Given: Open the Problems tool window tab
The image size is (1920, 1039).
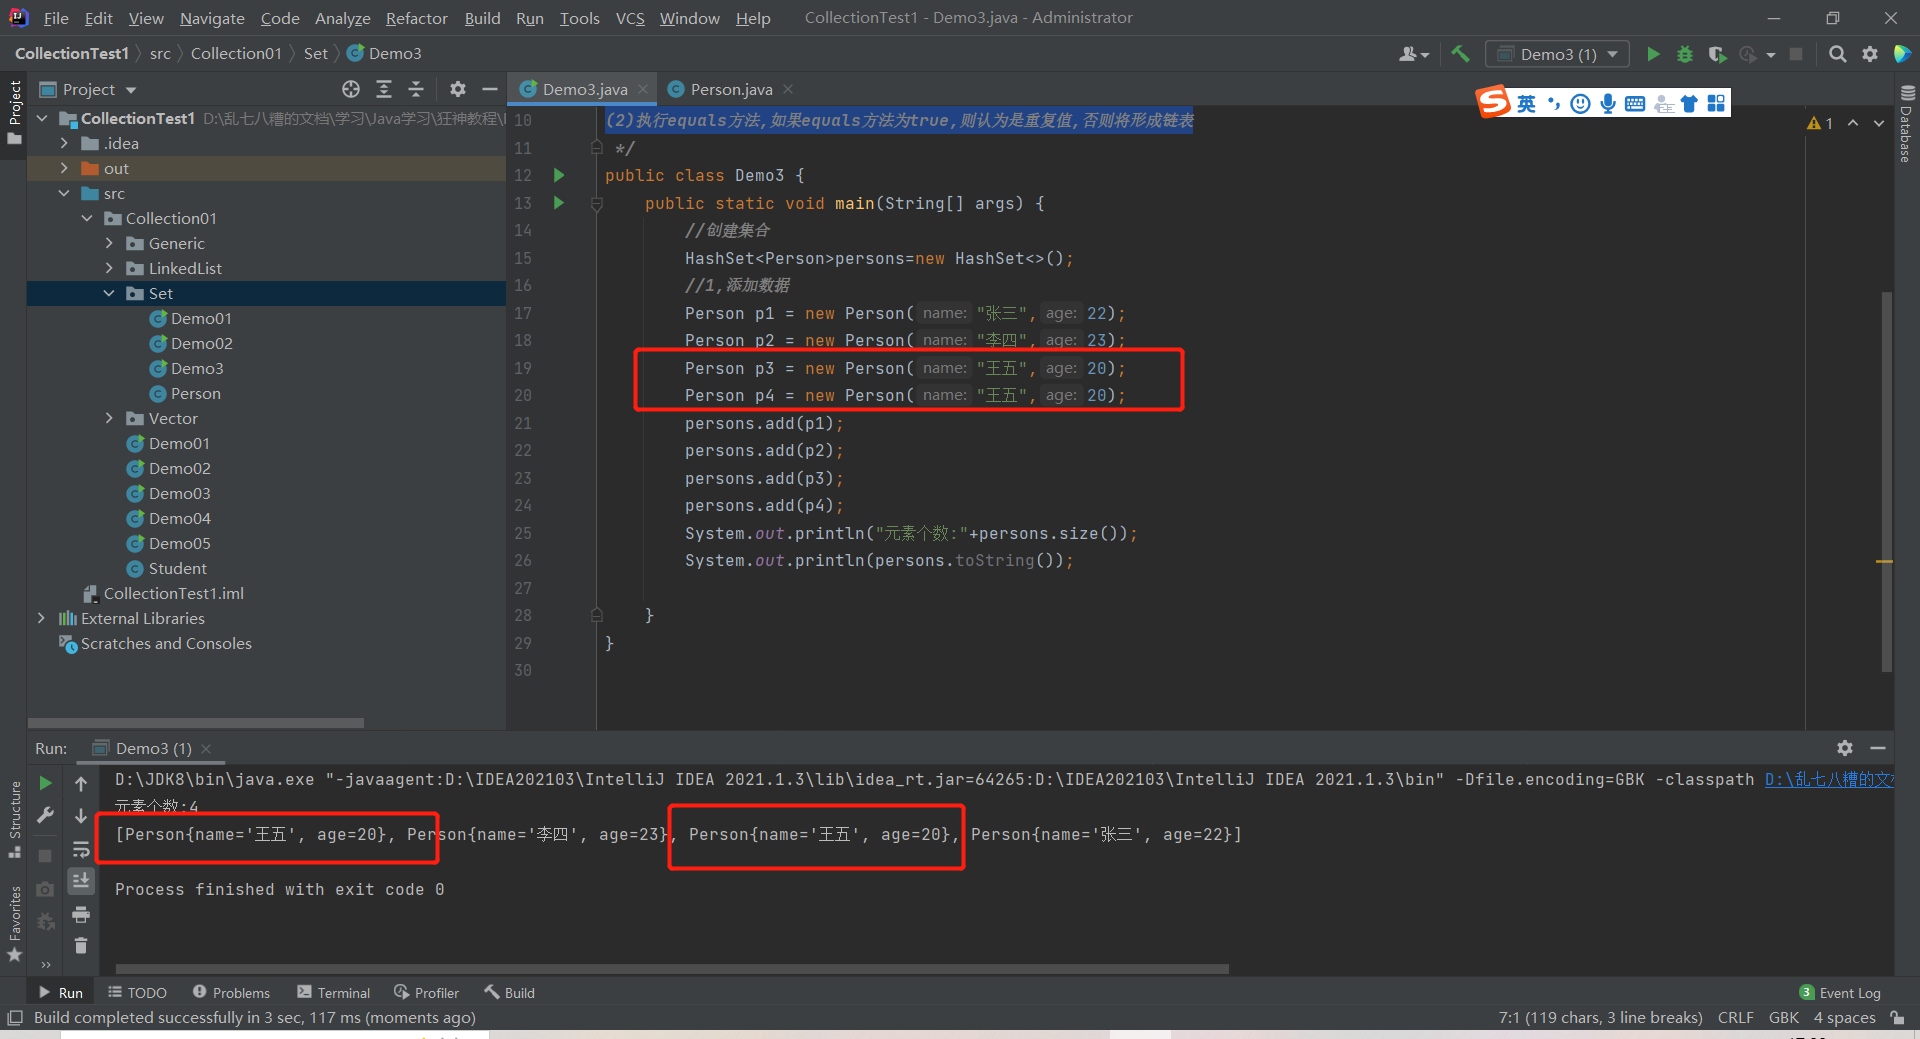Looking at the screenshot, I should click(231, 992).
